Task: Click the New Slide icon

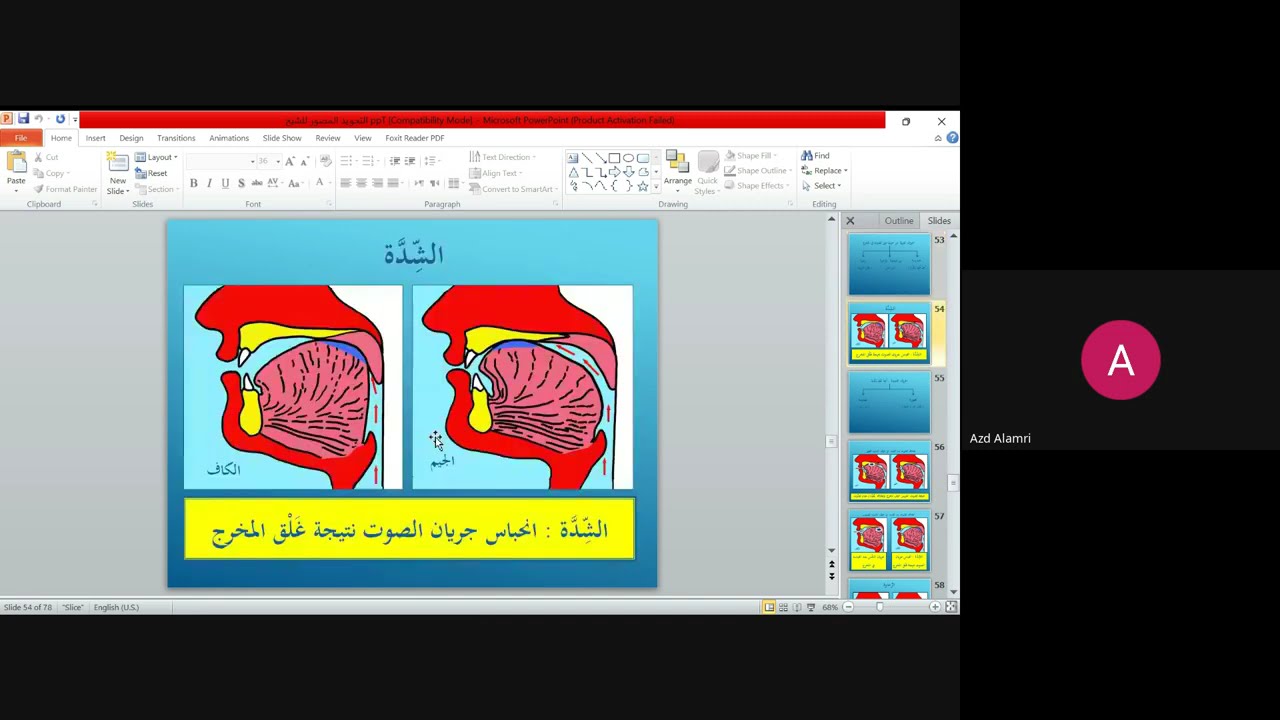Action: coord(118,163)
